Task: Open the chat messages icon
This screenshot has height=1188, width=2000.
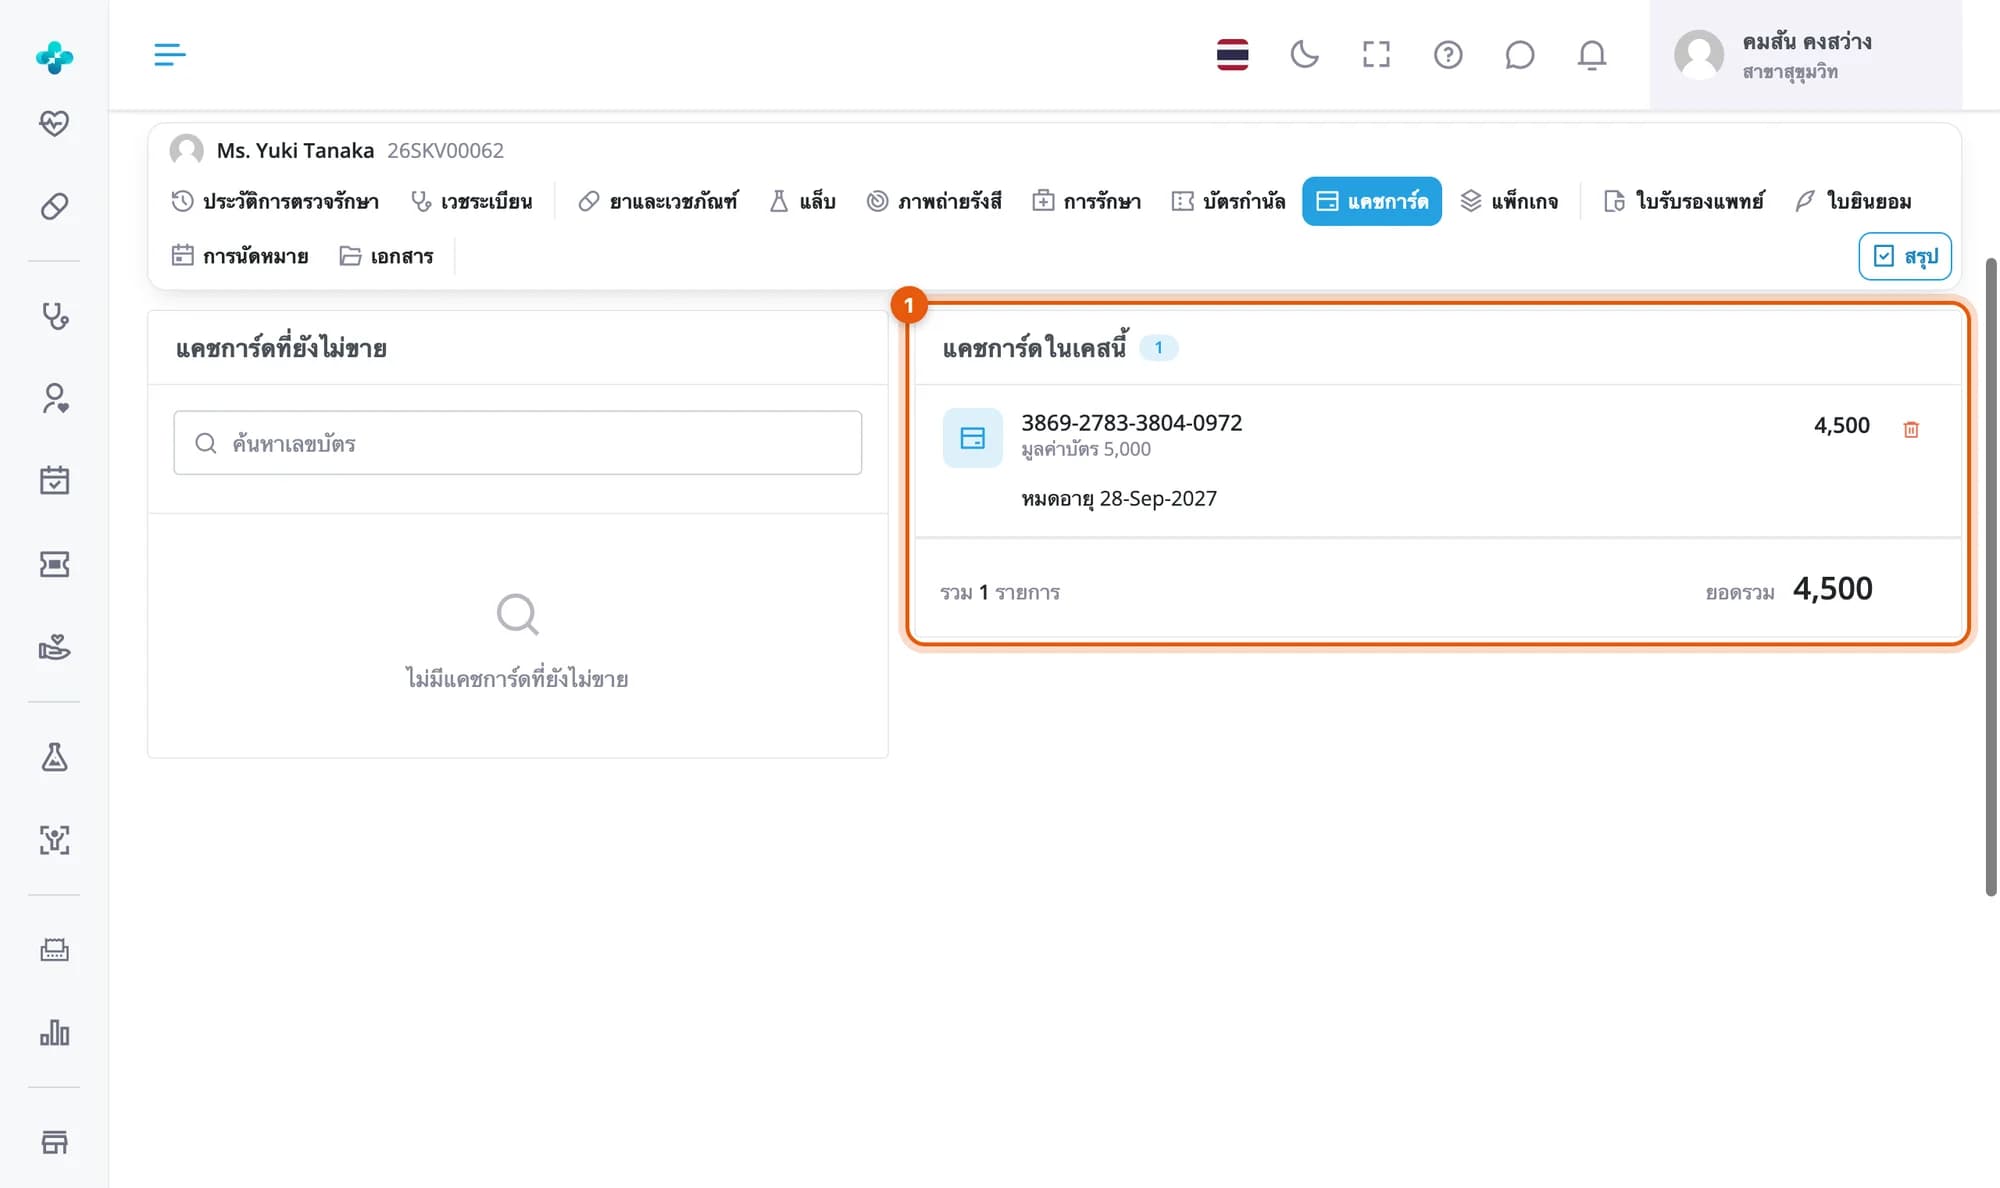Action: [x=1519, y=54]
